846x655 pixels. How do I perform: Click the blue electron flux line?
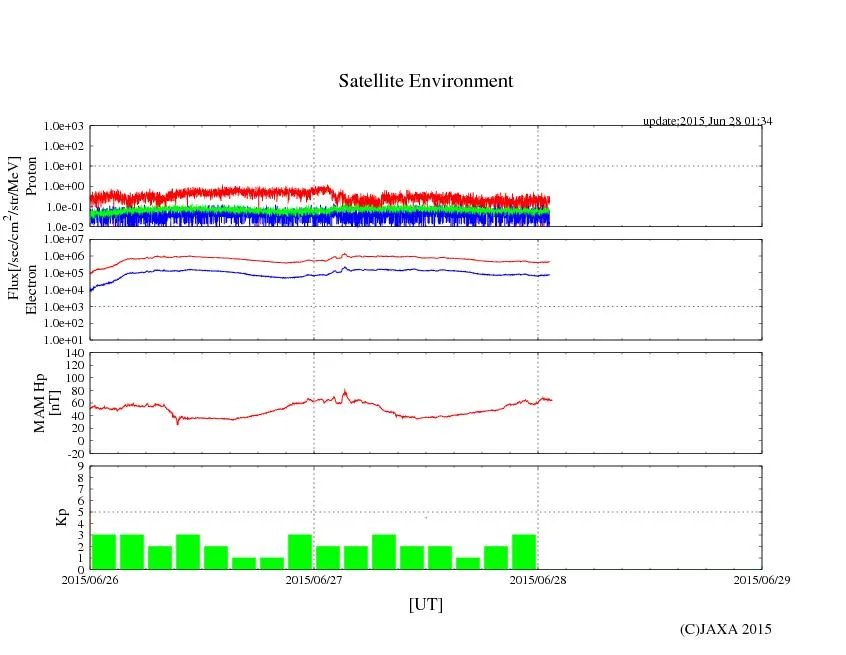coord(200,270)
